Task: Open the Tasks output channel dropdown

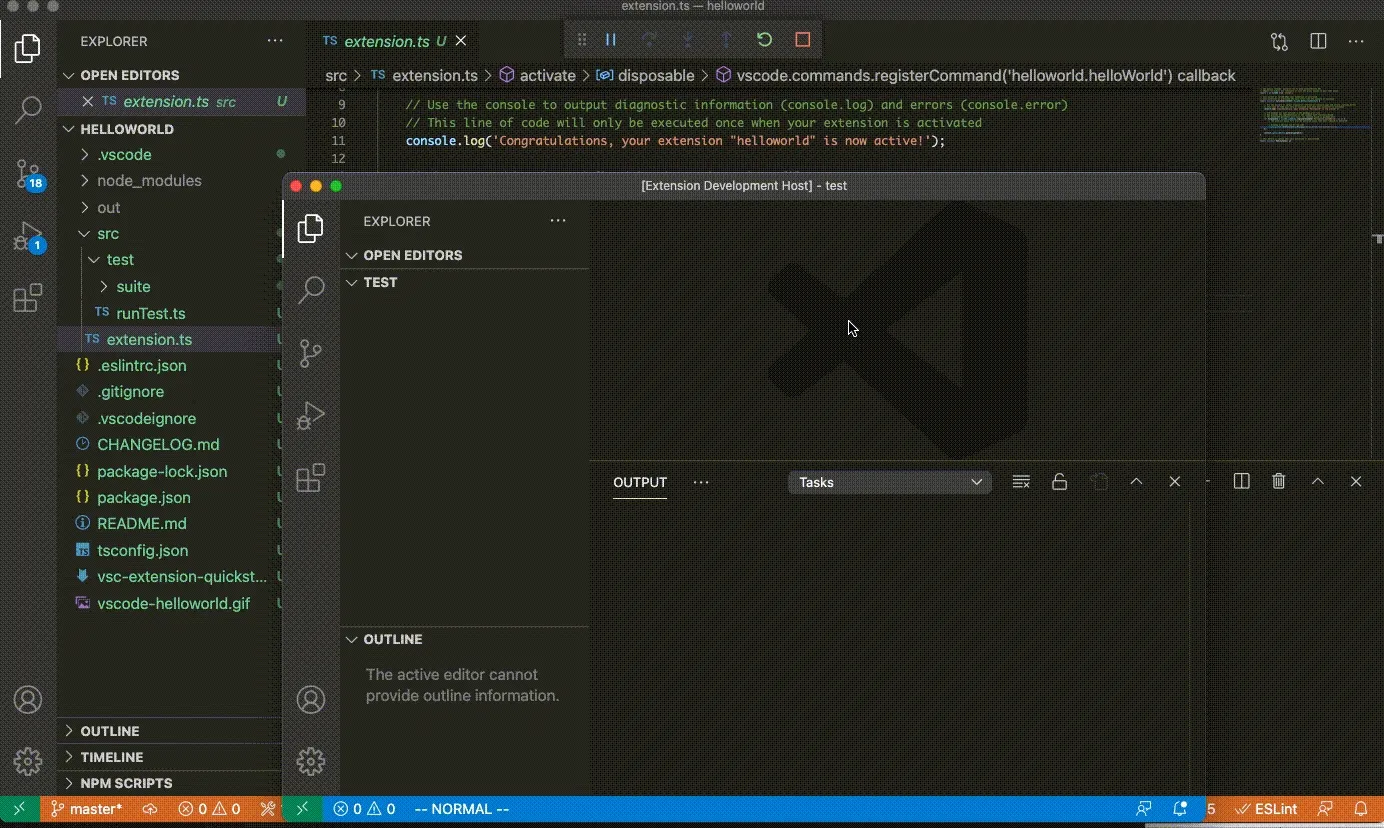Action: pos(889,482)
